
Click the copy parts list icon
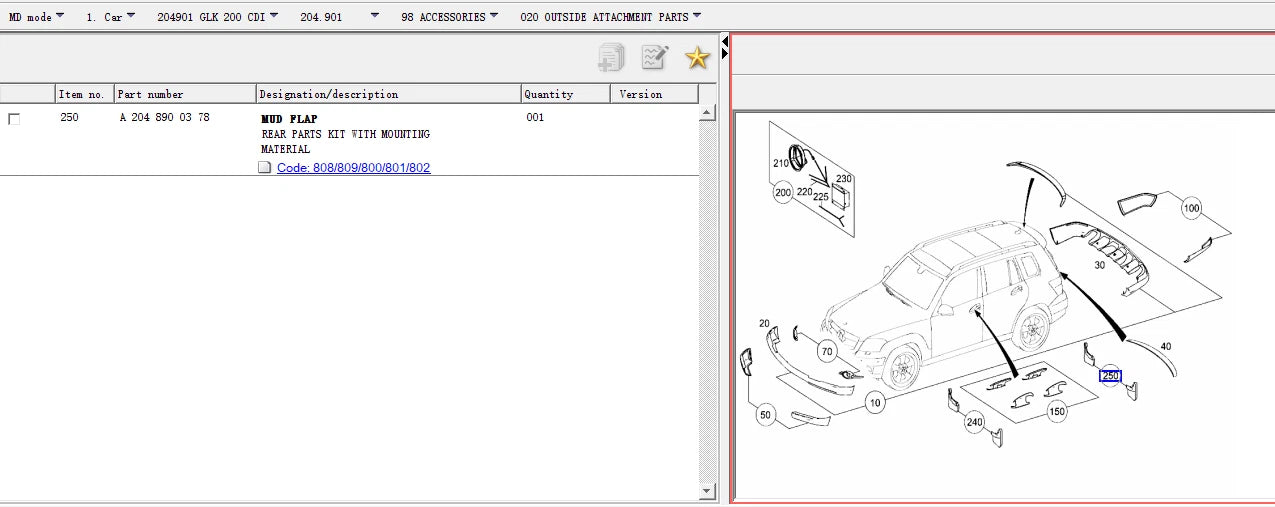tap(611, 58)
